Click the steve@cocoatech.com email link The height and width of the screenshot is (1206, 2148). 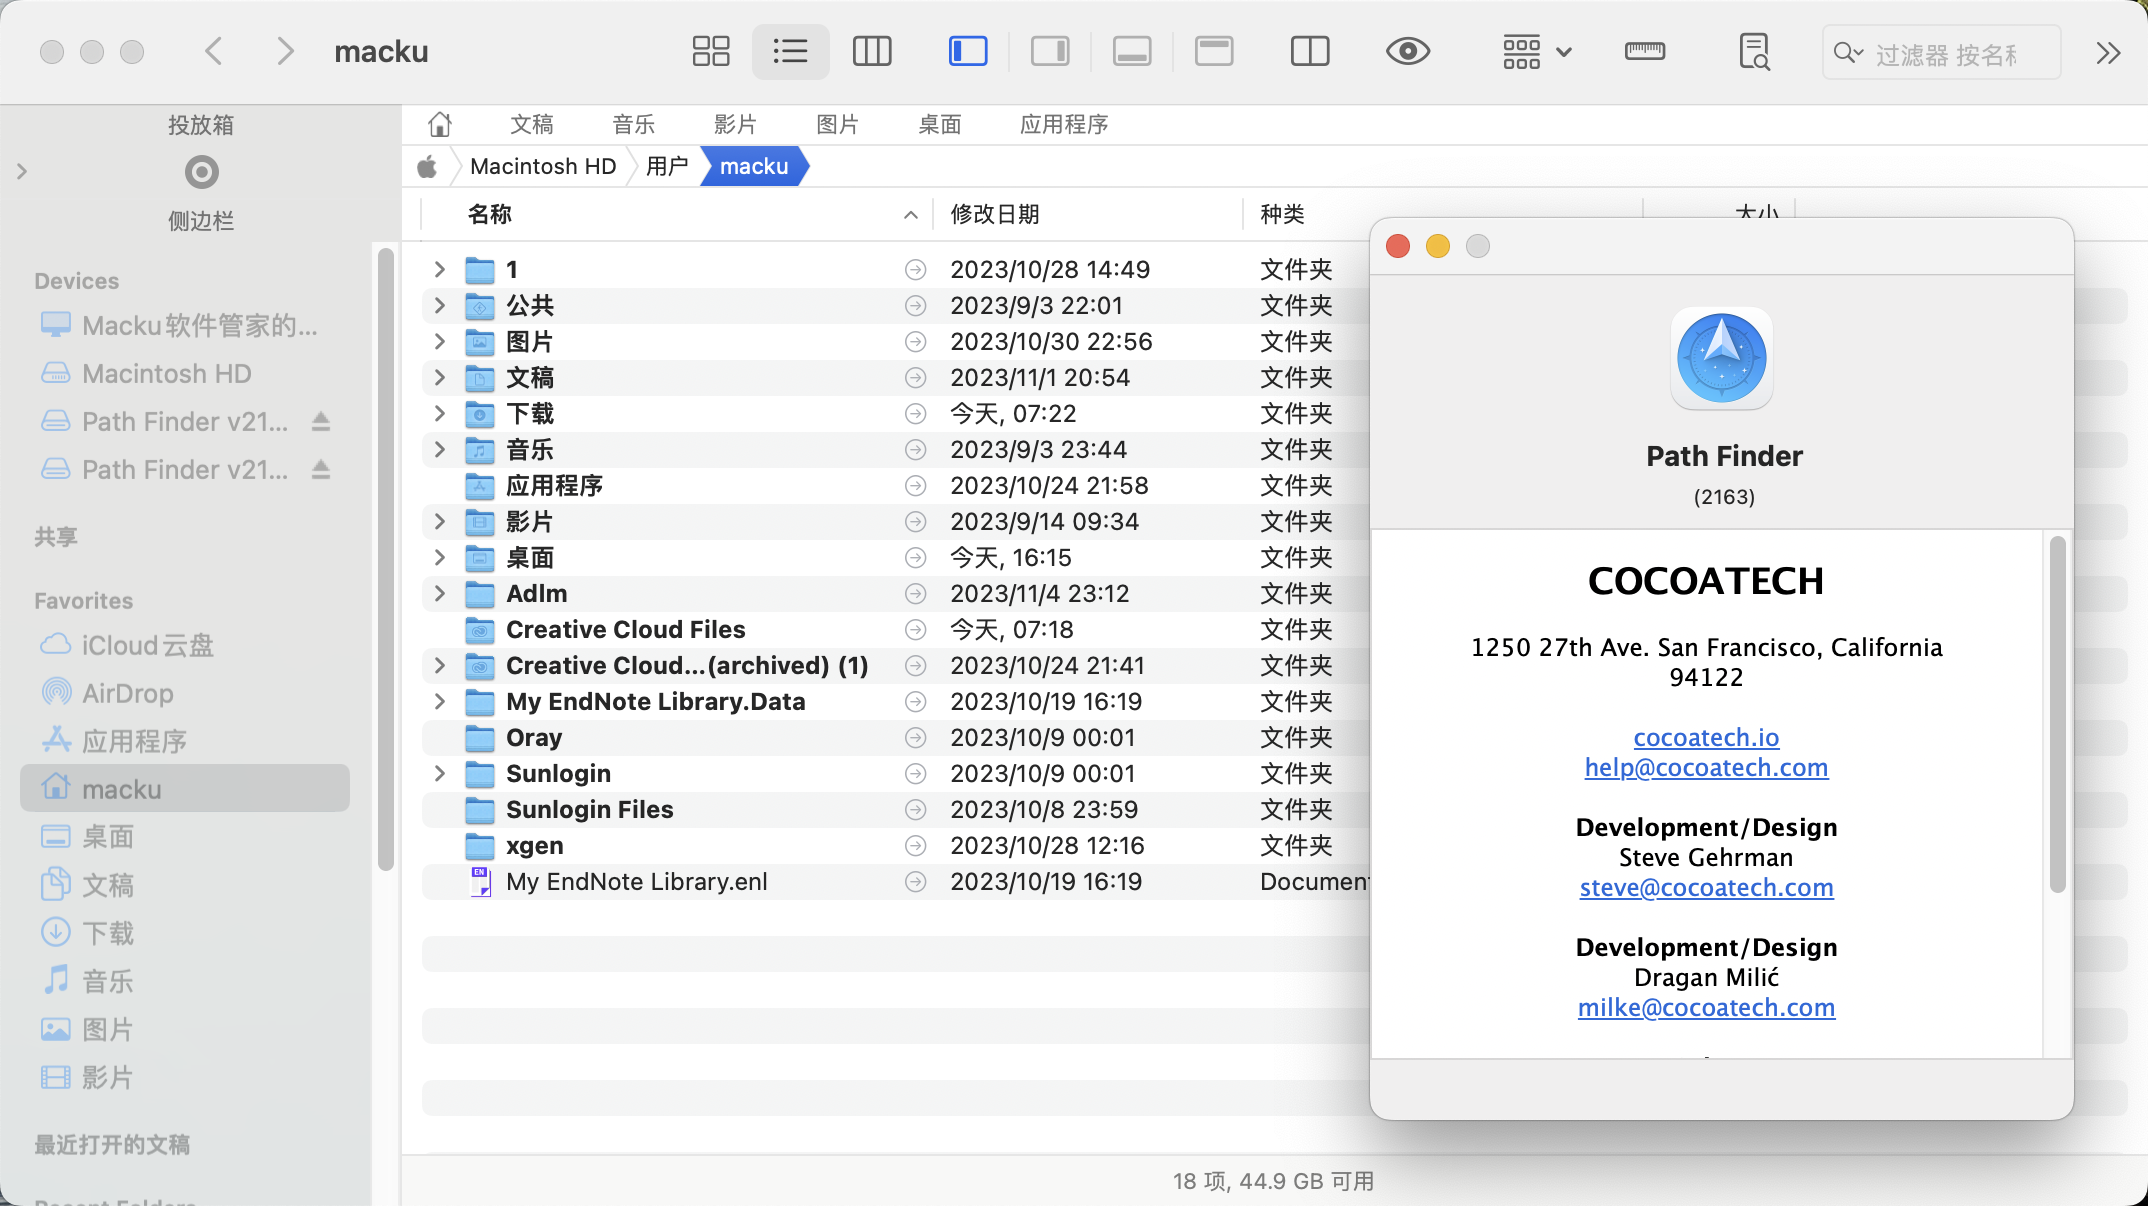click(x=1706, y=888)
